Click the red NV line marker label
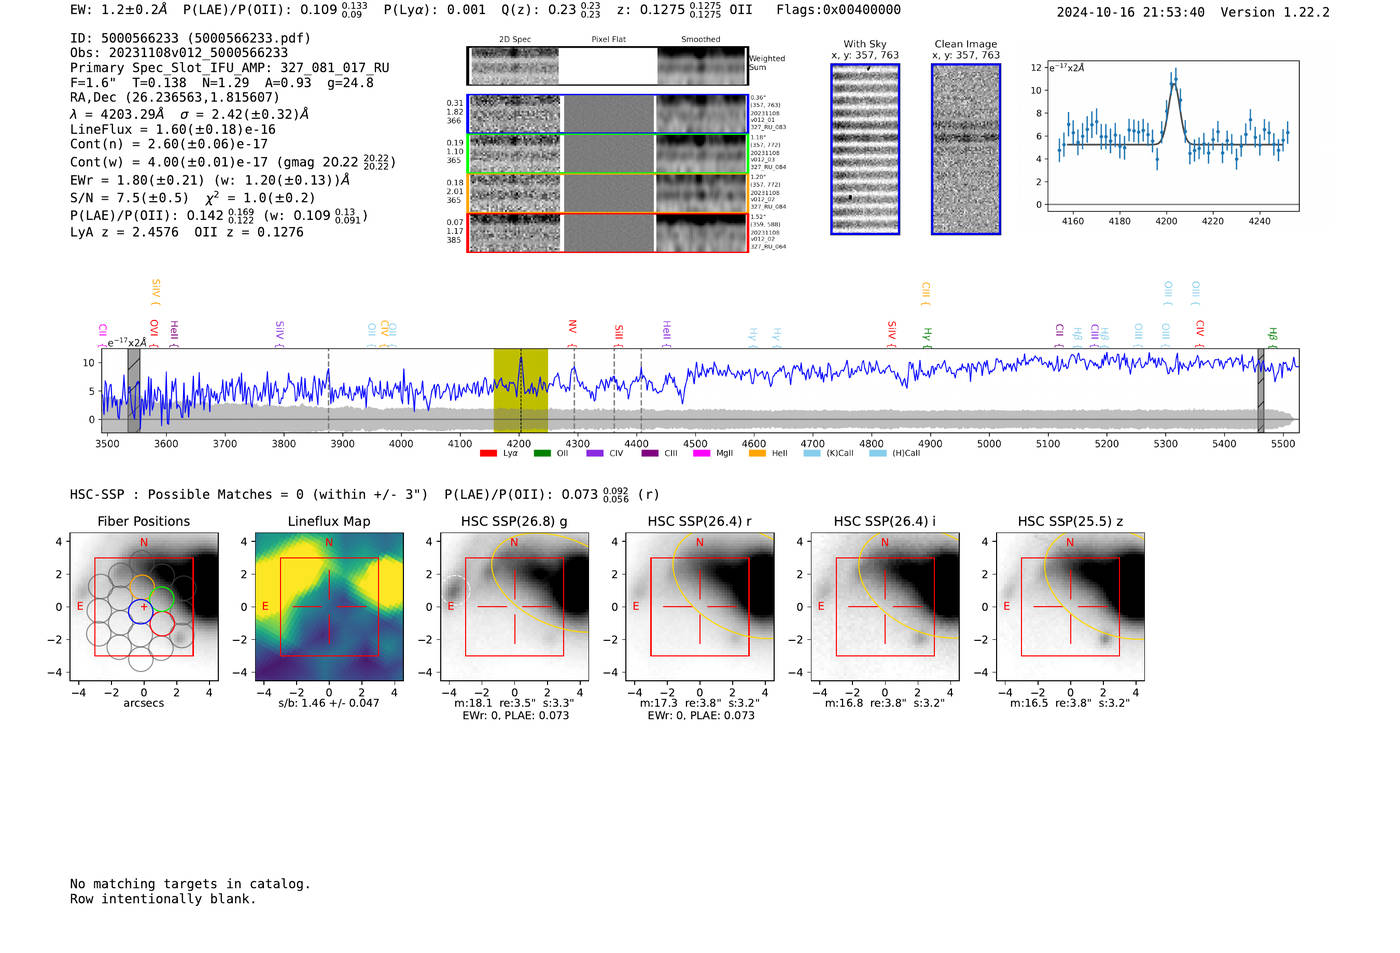Viewport: 1400px width, 953px height. pyautogui.click(x=573, y=327)
